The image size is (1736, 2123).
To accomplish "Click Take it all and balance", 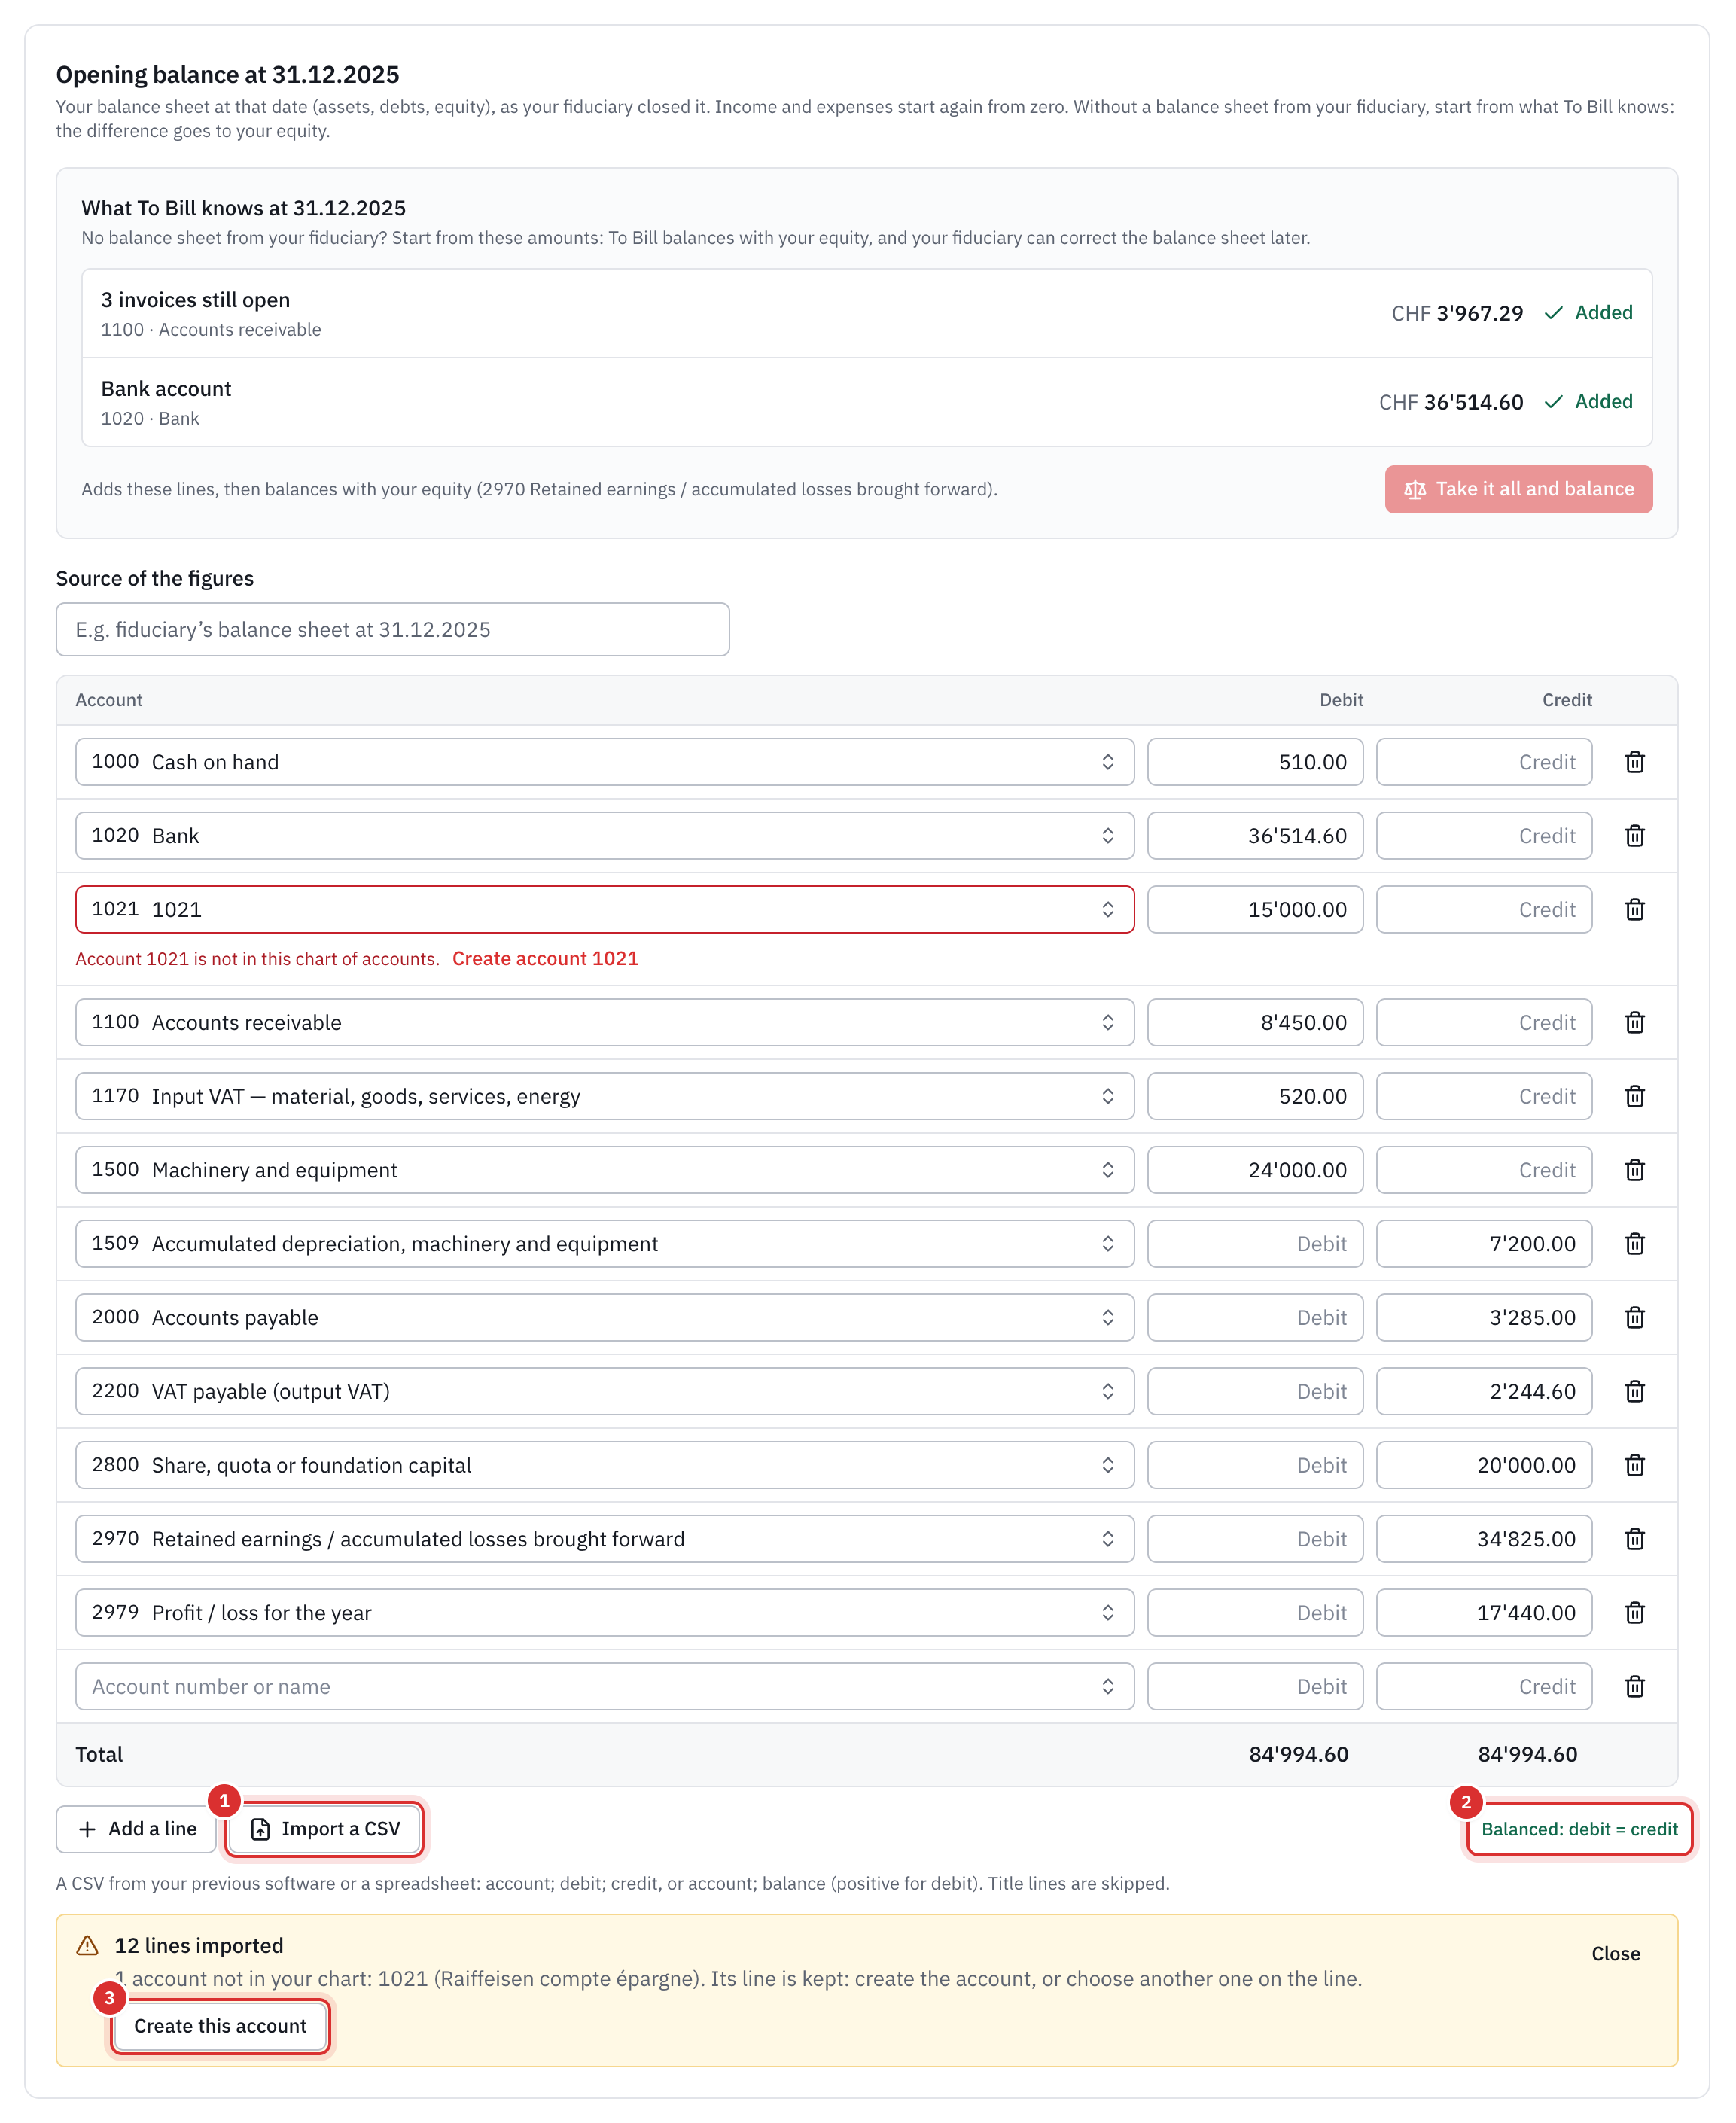I will click(x=1518, y=489).
